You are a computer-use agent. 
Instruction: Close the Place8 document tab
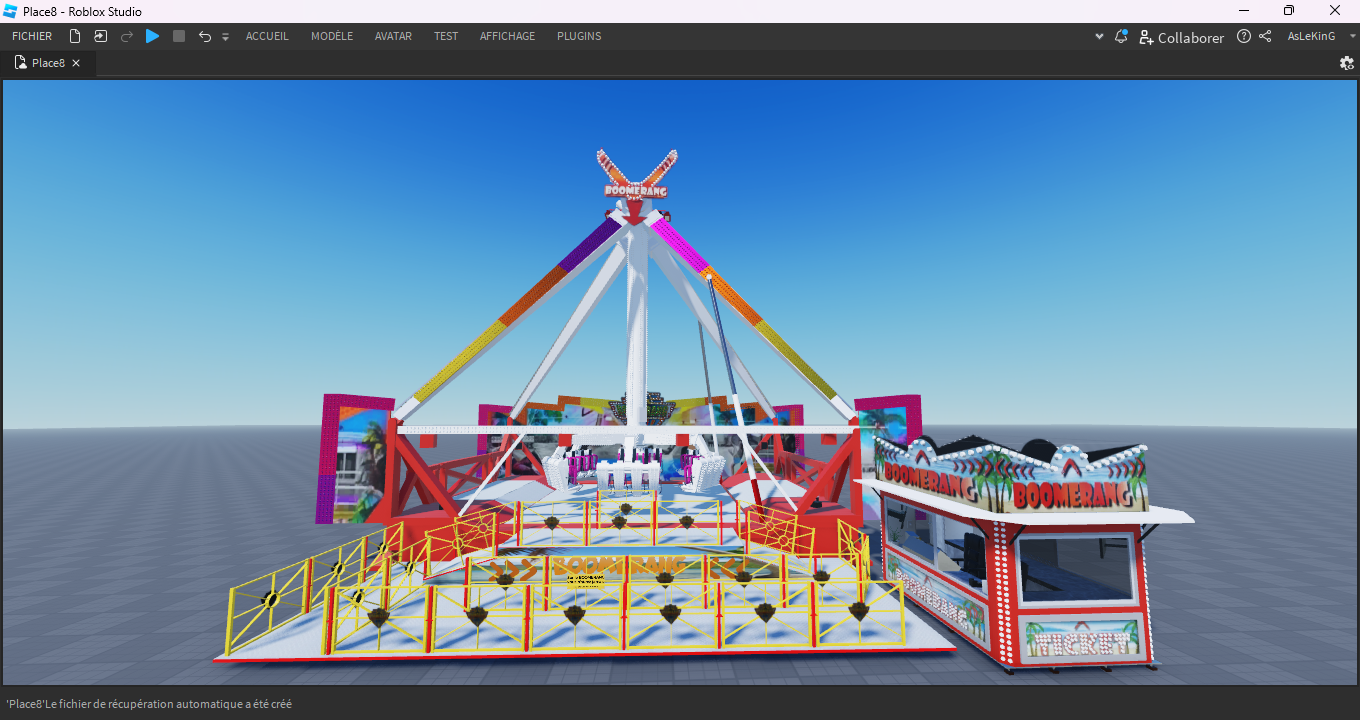pyautogui.click(x=76, y=63)
